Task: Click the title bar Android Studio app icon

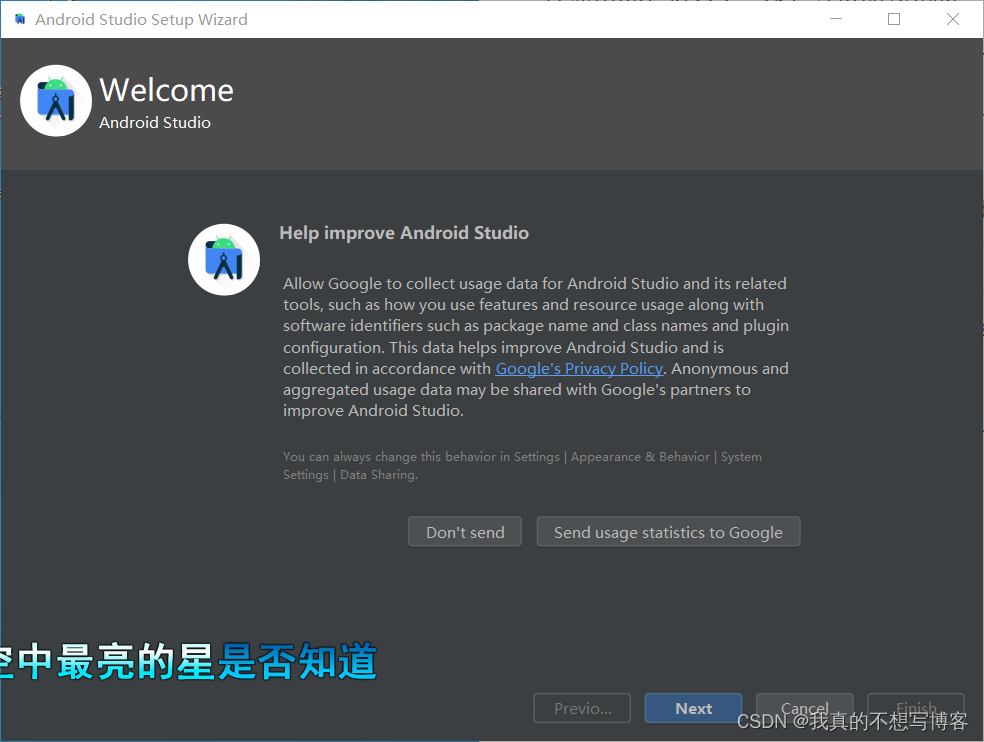Action: [x=20, y=19]
